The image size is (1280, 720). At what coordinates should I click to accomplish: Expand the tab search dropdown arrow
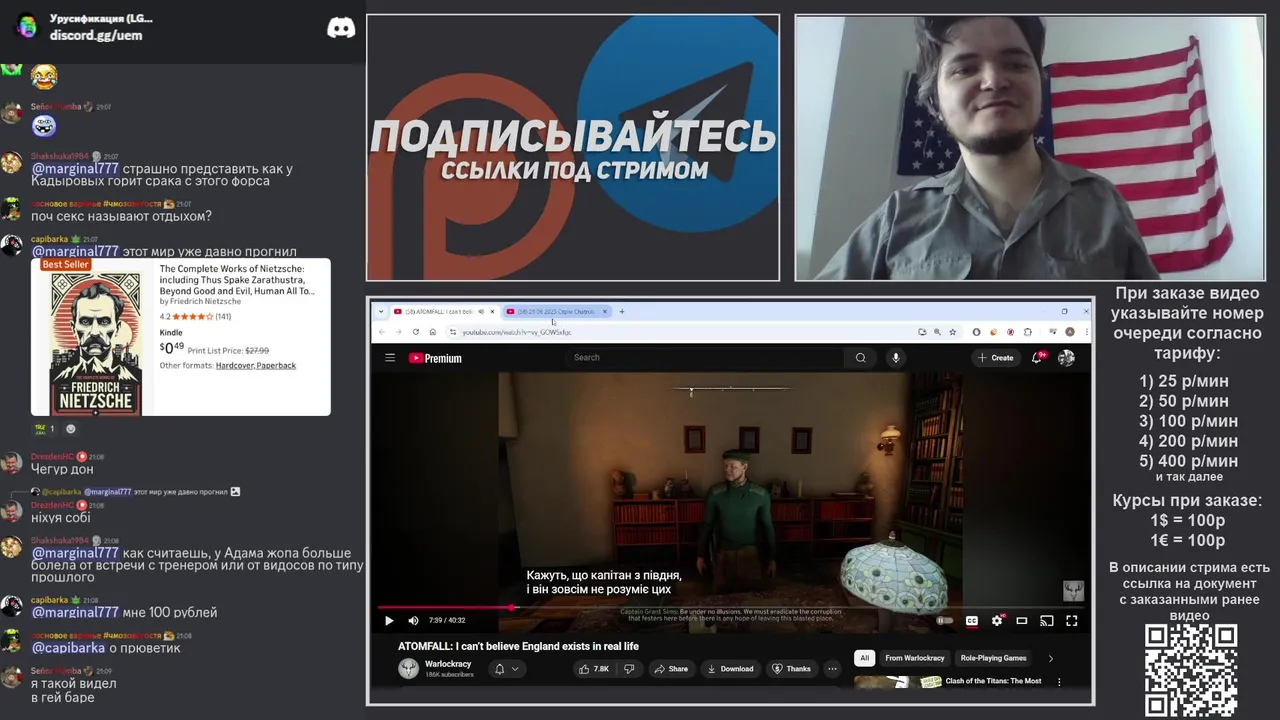pyautogui.click(x=381, y=311)
